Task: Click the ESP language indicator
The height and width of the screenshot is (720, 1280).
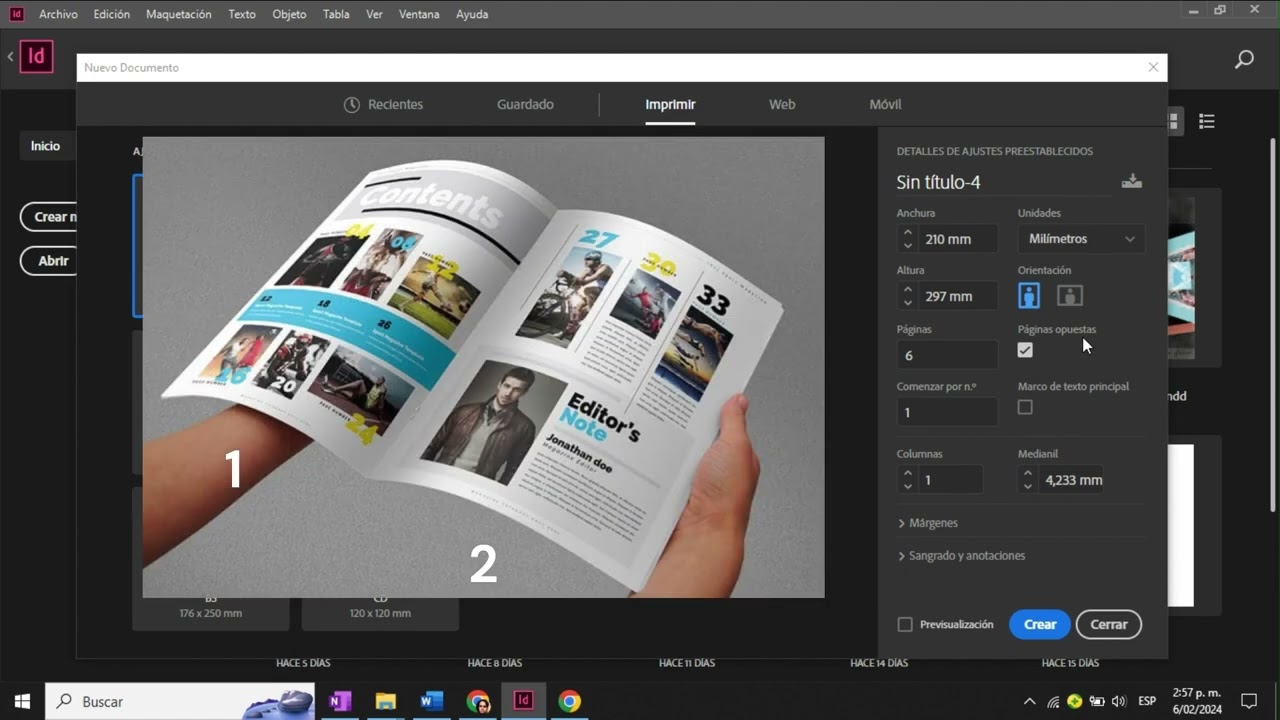Action: click(x=1147, y=701)
